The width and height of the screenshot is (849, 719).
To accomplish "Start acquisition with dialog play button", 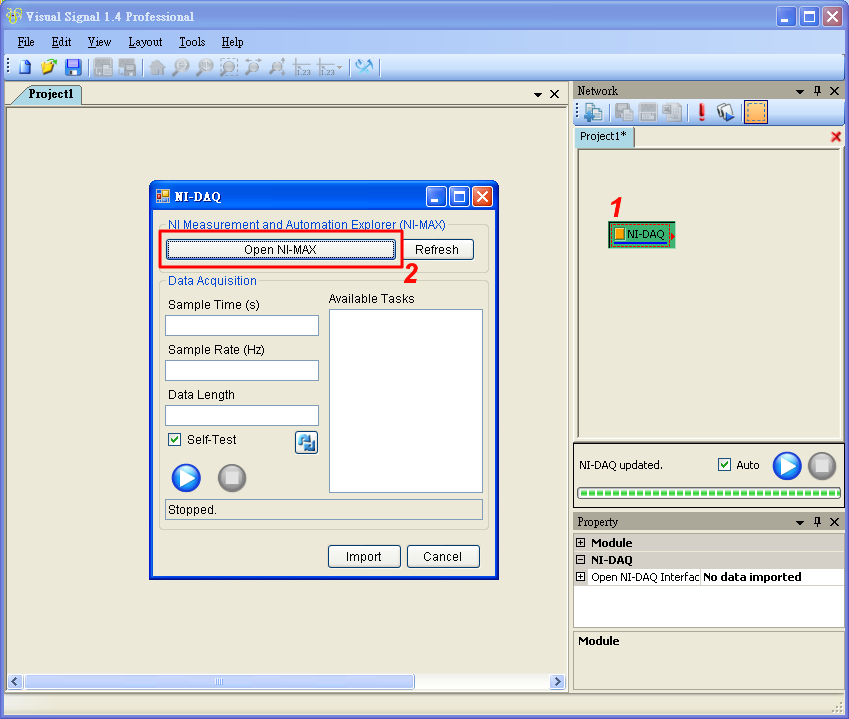I will pos(186,478).
